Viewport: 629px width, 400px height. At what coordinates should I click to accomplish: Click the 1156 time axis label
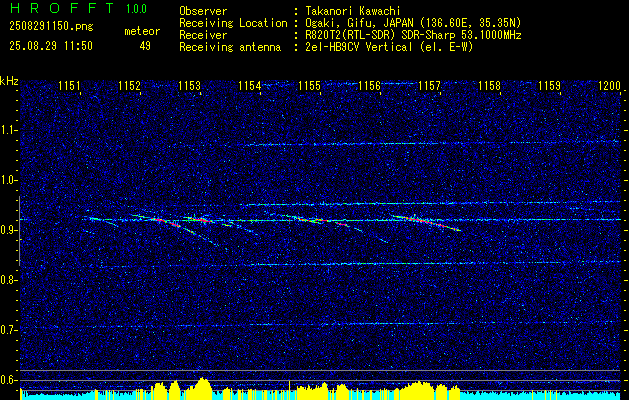click(x=369, y=86)
